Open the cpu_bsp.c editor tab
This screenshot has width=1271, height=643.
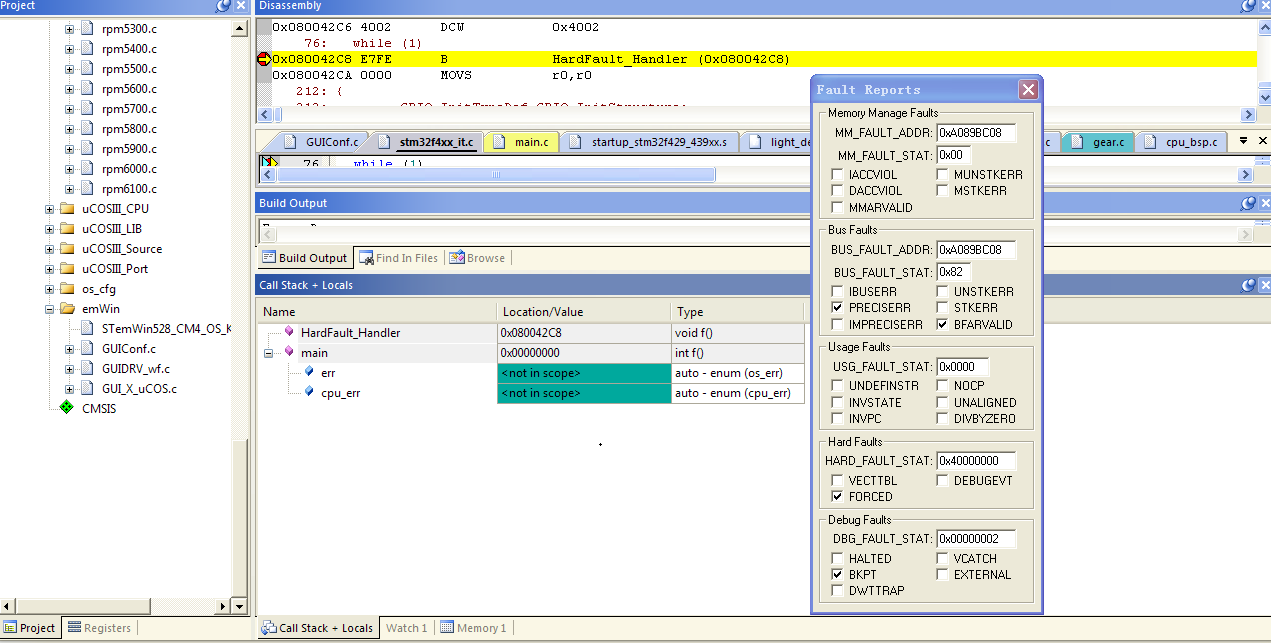(x=1182, y=142)
